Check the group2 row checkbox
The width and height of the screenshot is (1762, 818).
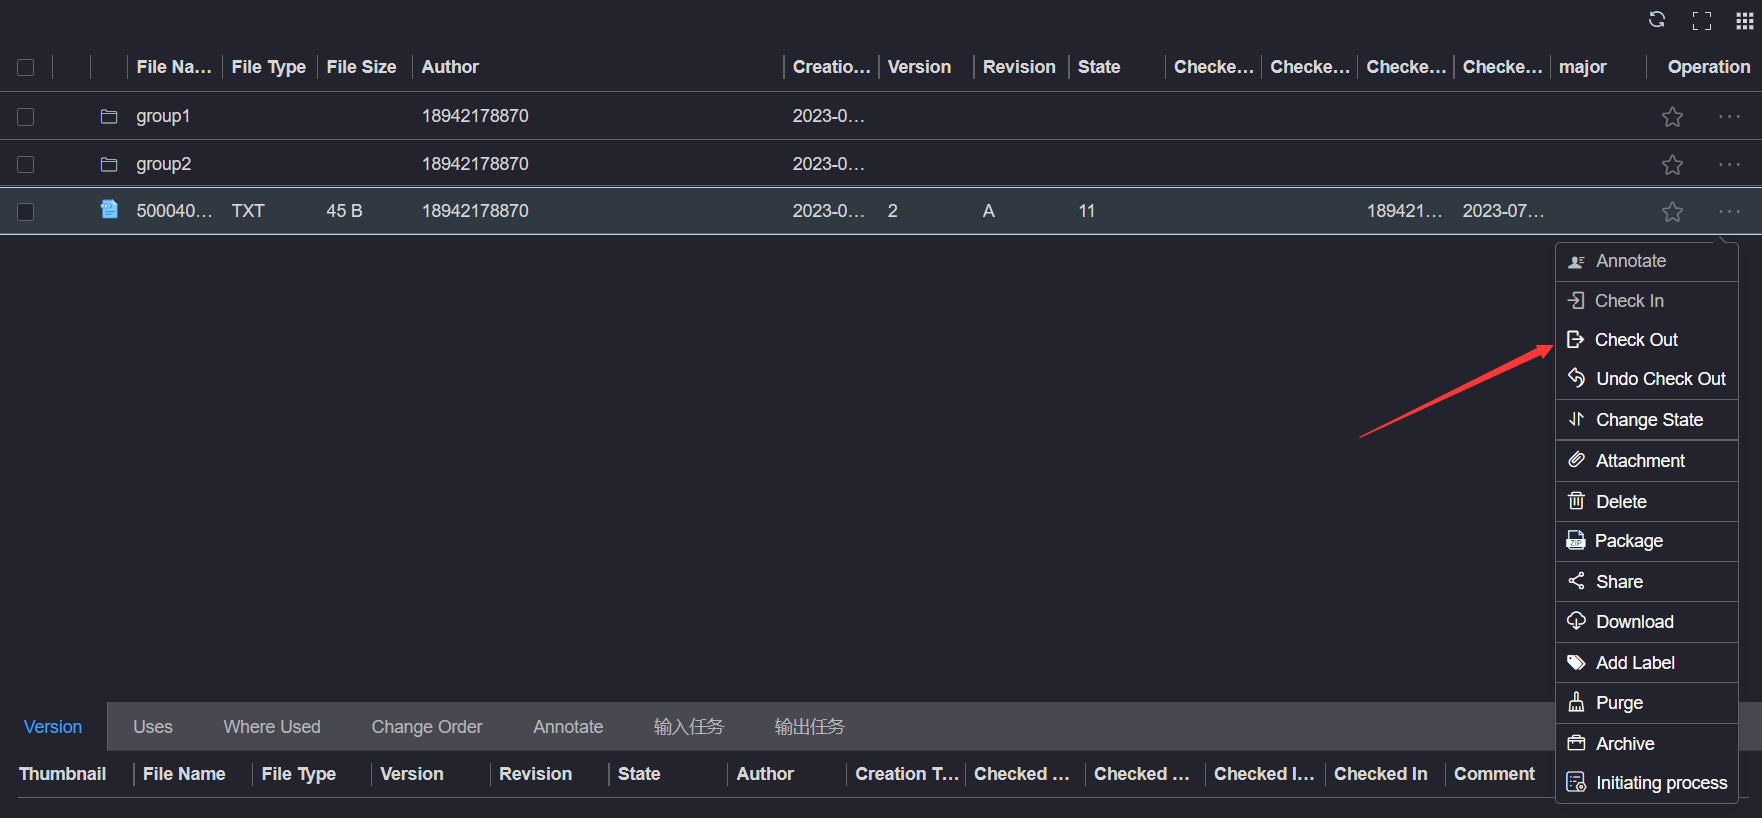coord(26,164)
